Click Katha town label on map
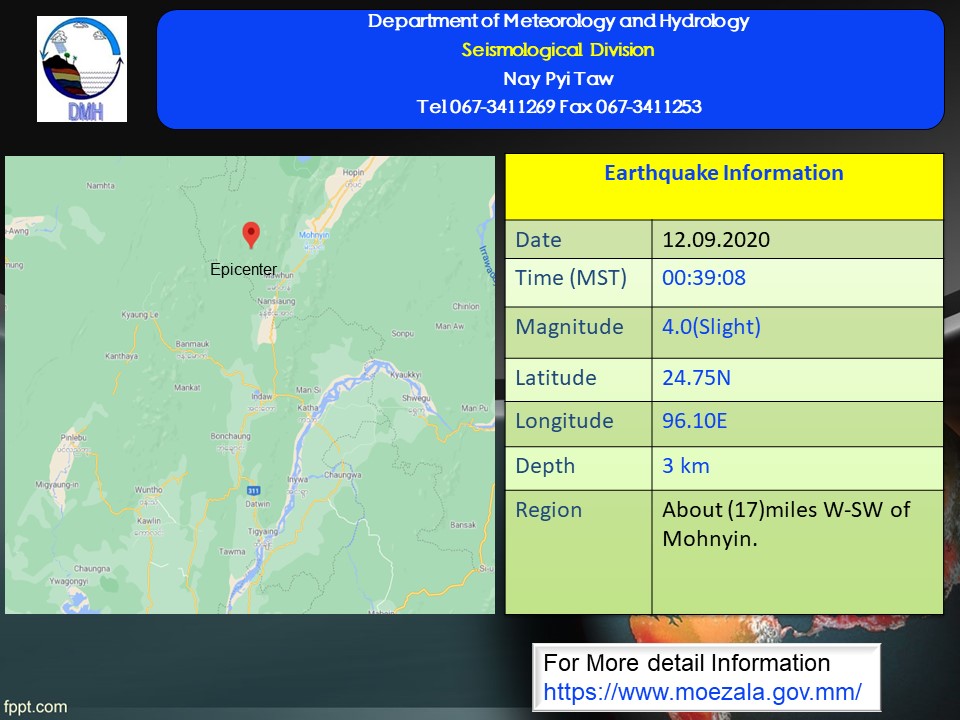960x720 pixels. click(308, 408)
